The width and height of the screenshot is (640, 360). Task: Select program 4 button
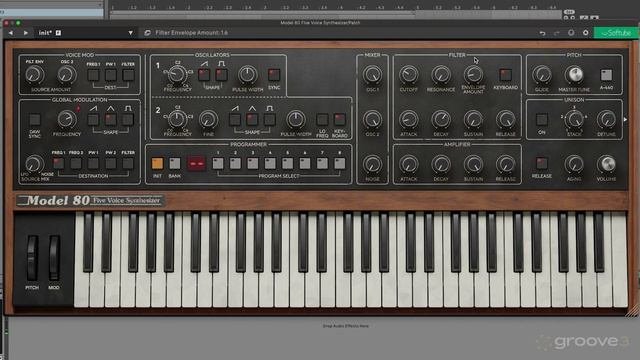coord(270,164)
